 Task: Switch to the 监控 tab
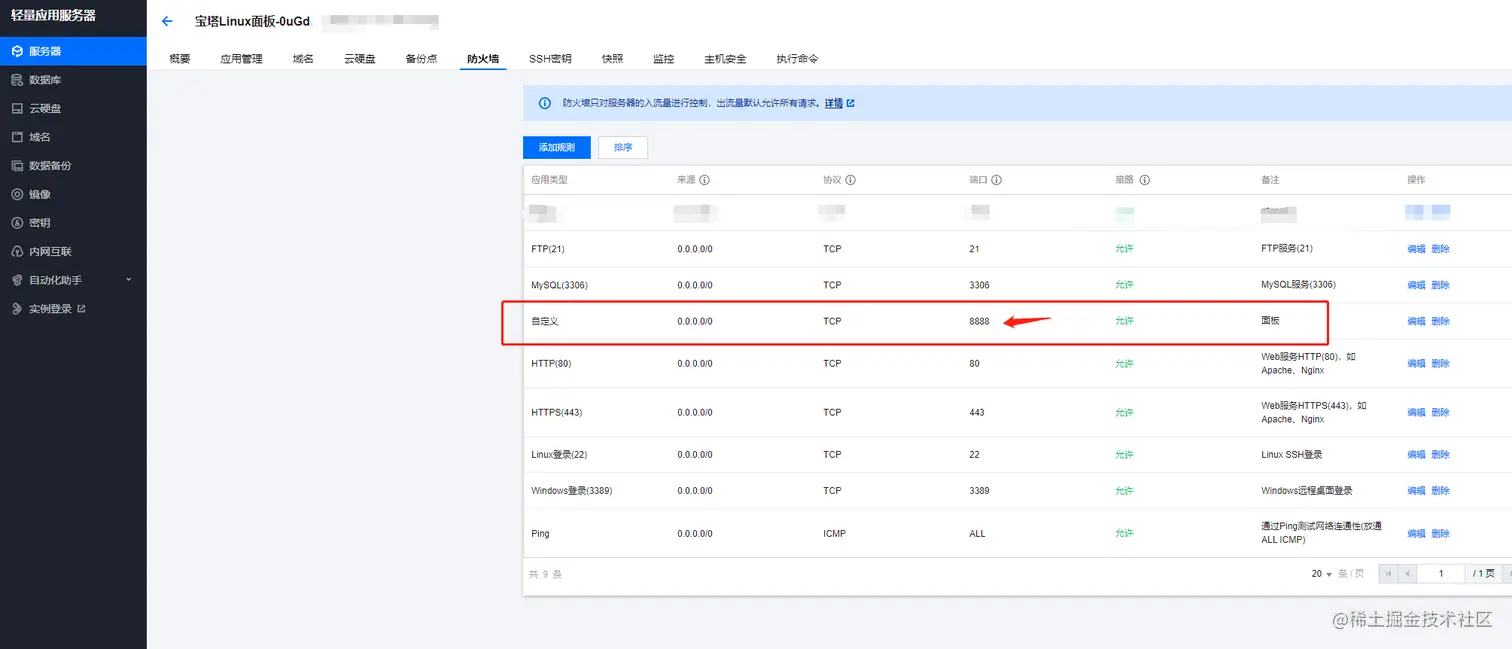coord(663,59)
